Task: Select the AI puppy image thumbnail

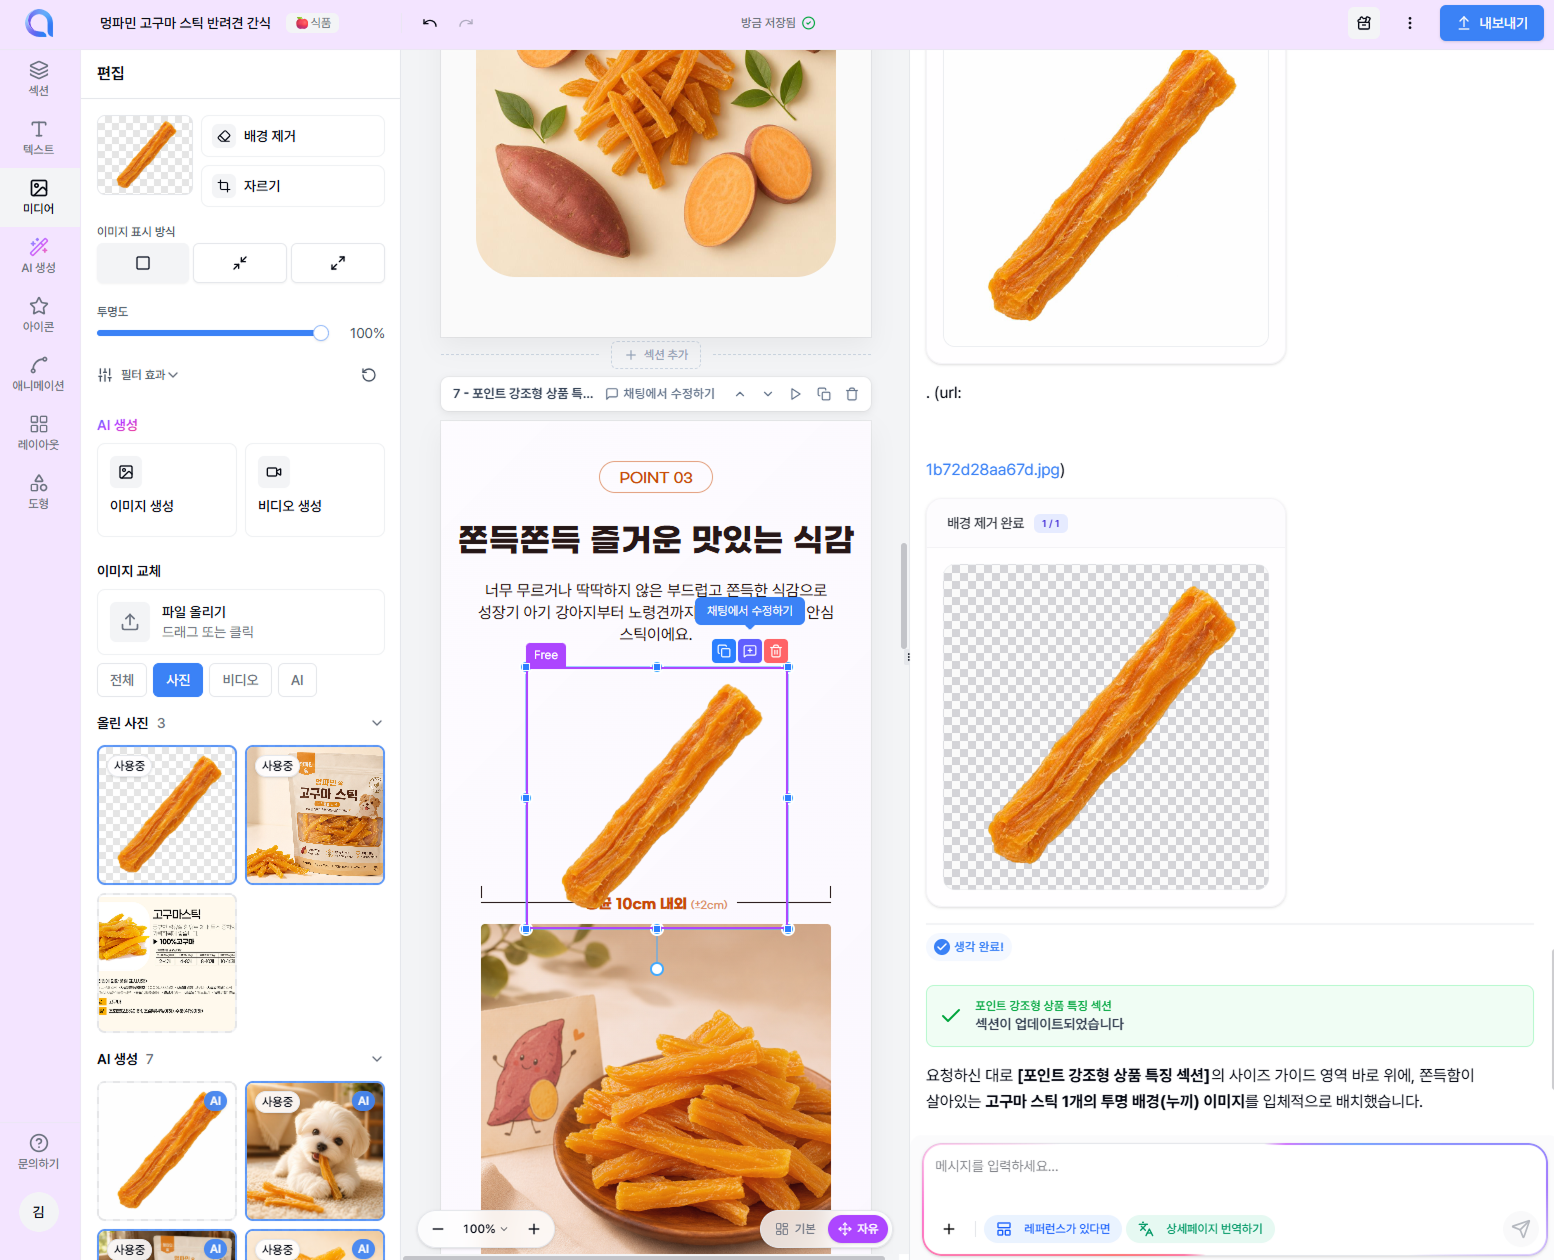Action: pyautogui.click(x=315, y=1151)
